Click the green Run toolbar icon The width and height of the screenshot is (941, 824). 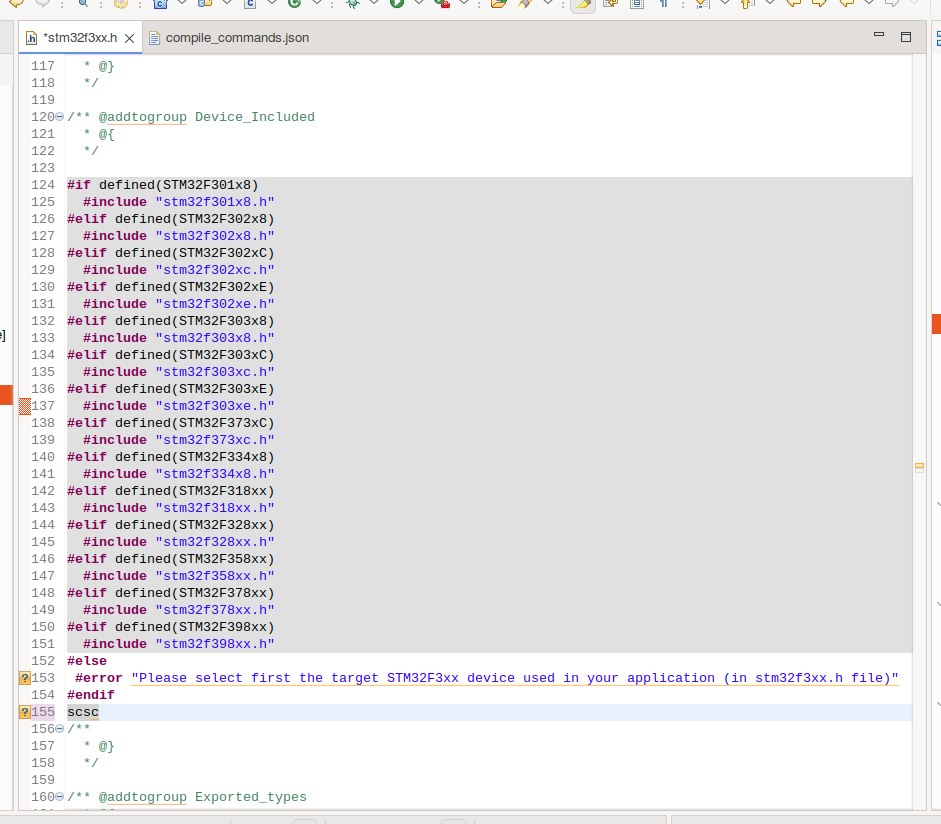(396, 3)
